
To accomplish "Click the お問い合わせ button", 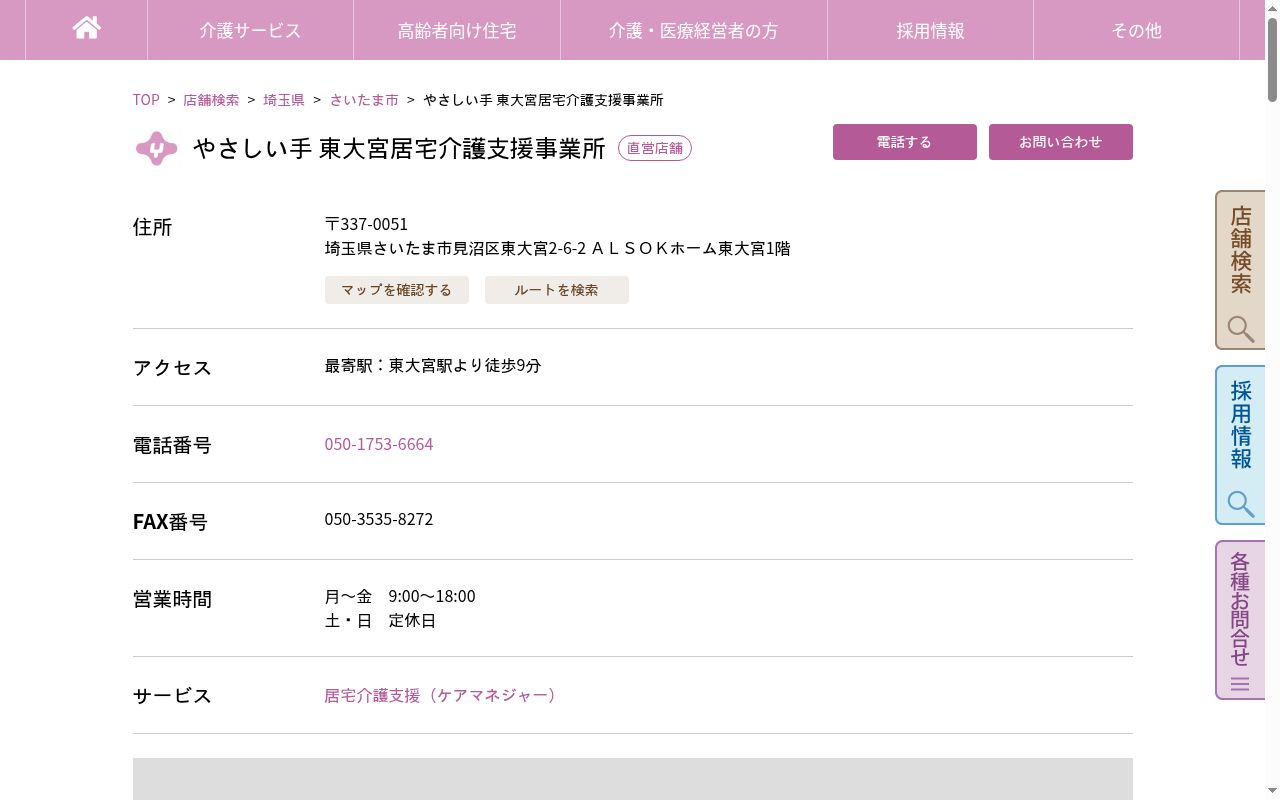I will click(1061, 142).
